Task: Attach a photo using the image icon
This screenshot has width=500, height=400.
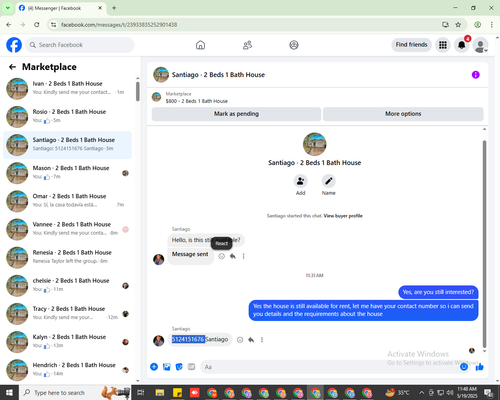Action: click(x=167, y=367)
